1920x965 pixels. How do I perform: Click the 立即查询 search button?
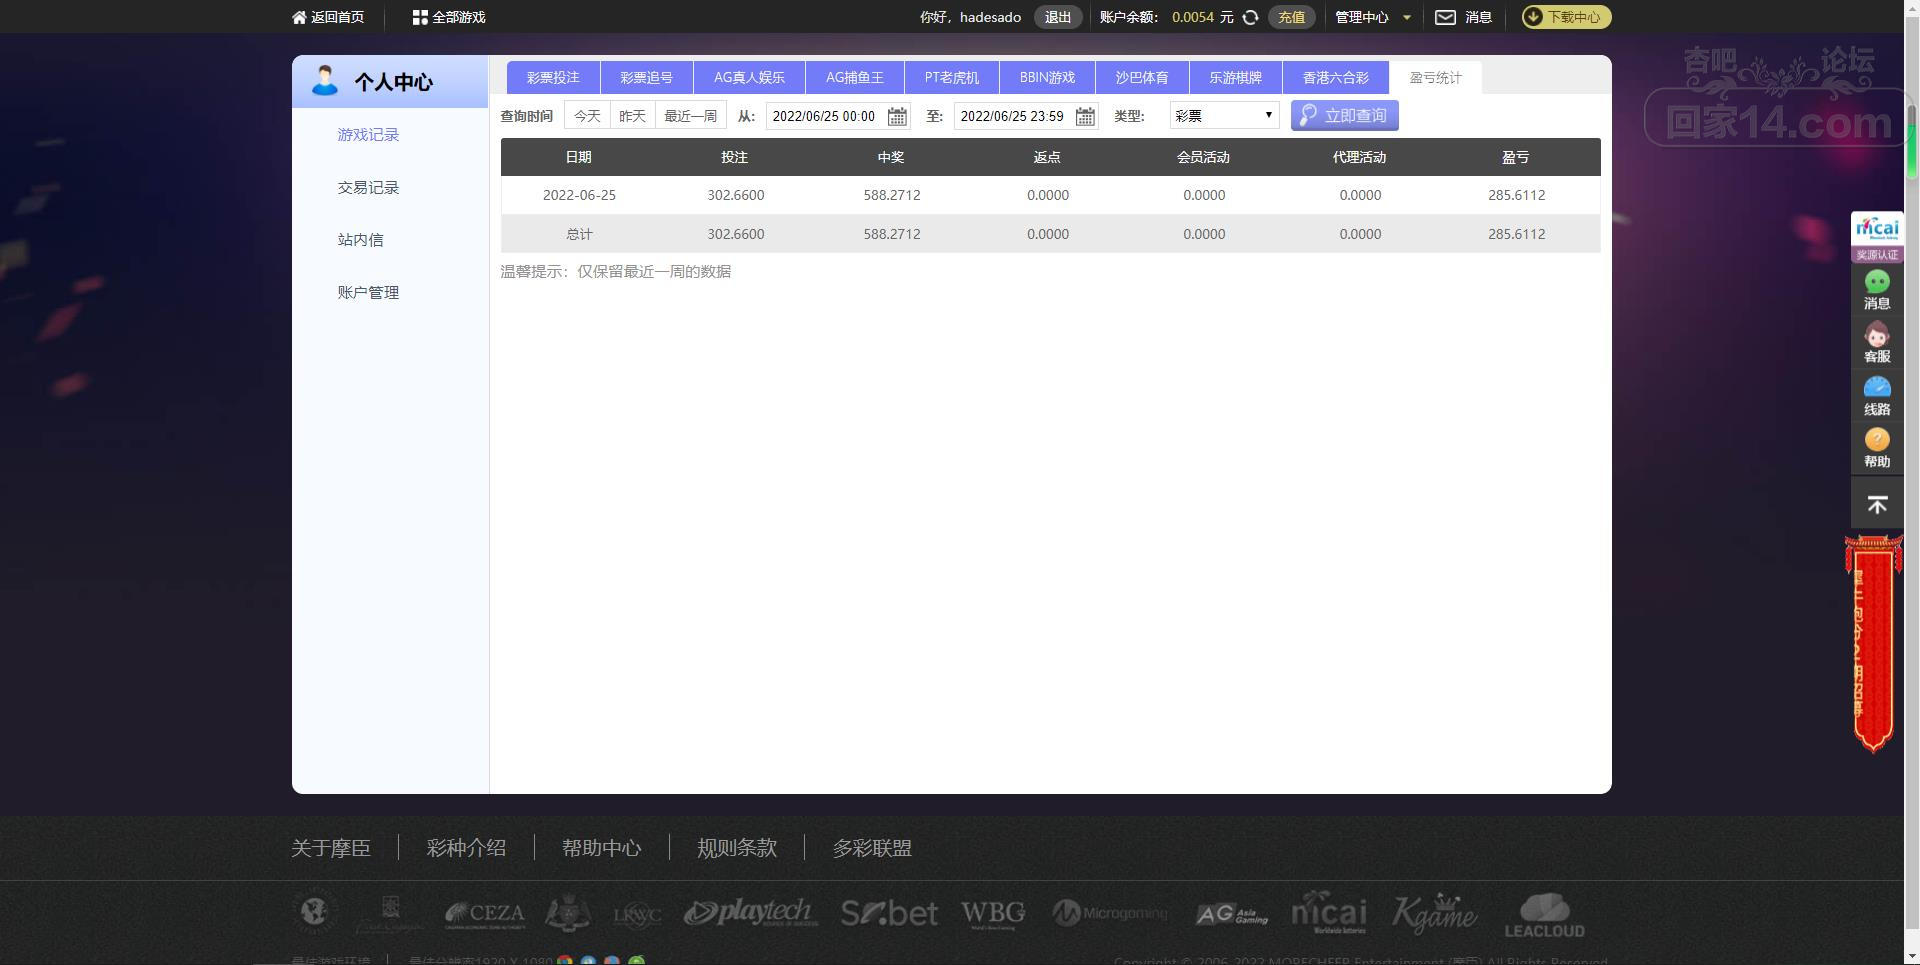[1344, 116]
